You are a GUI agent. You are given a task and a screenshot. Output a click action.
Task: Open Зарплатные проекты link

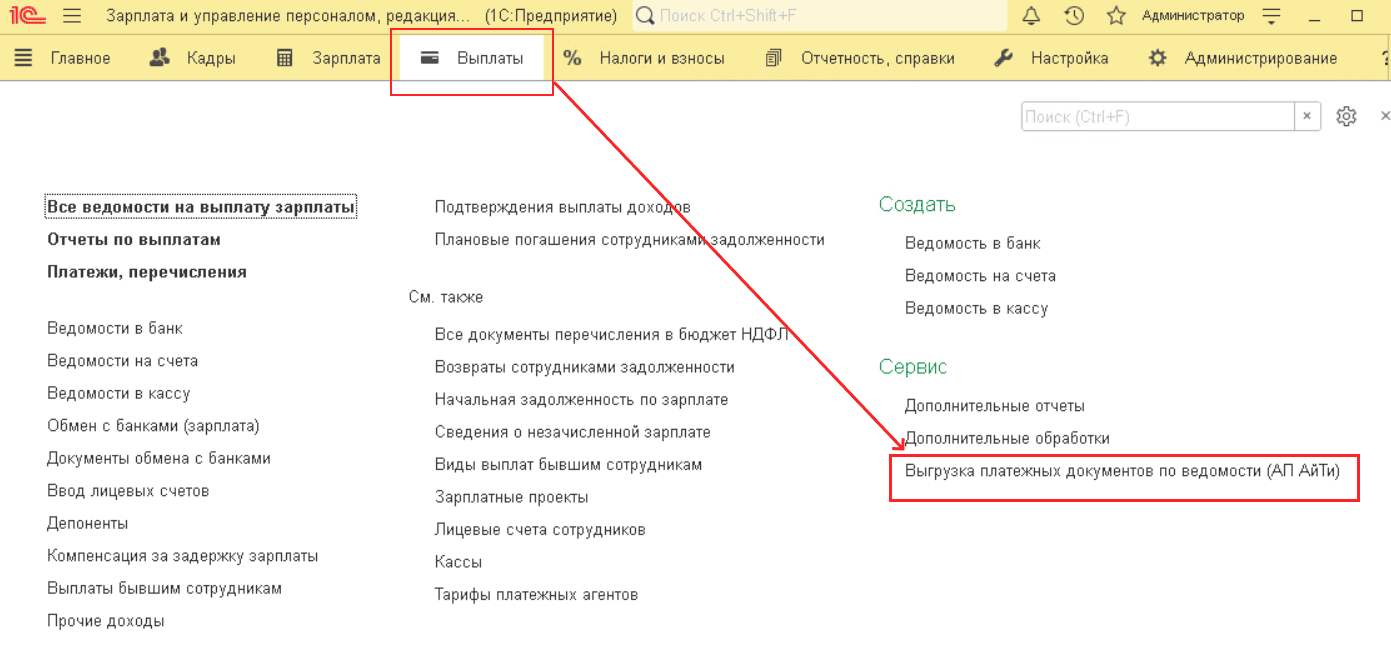click(x=511, y=497)
